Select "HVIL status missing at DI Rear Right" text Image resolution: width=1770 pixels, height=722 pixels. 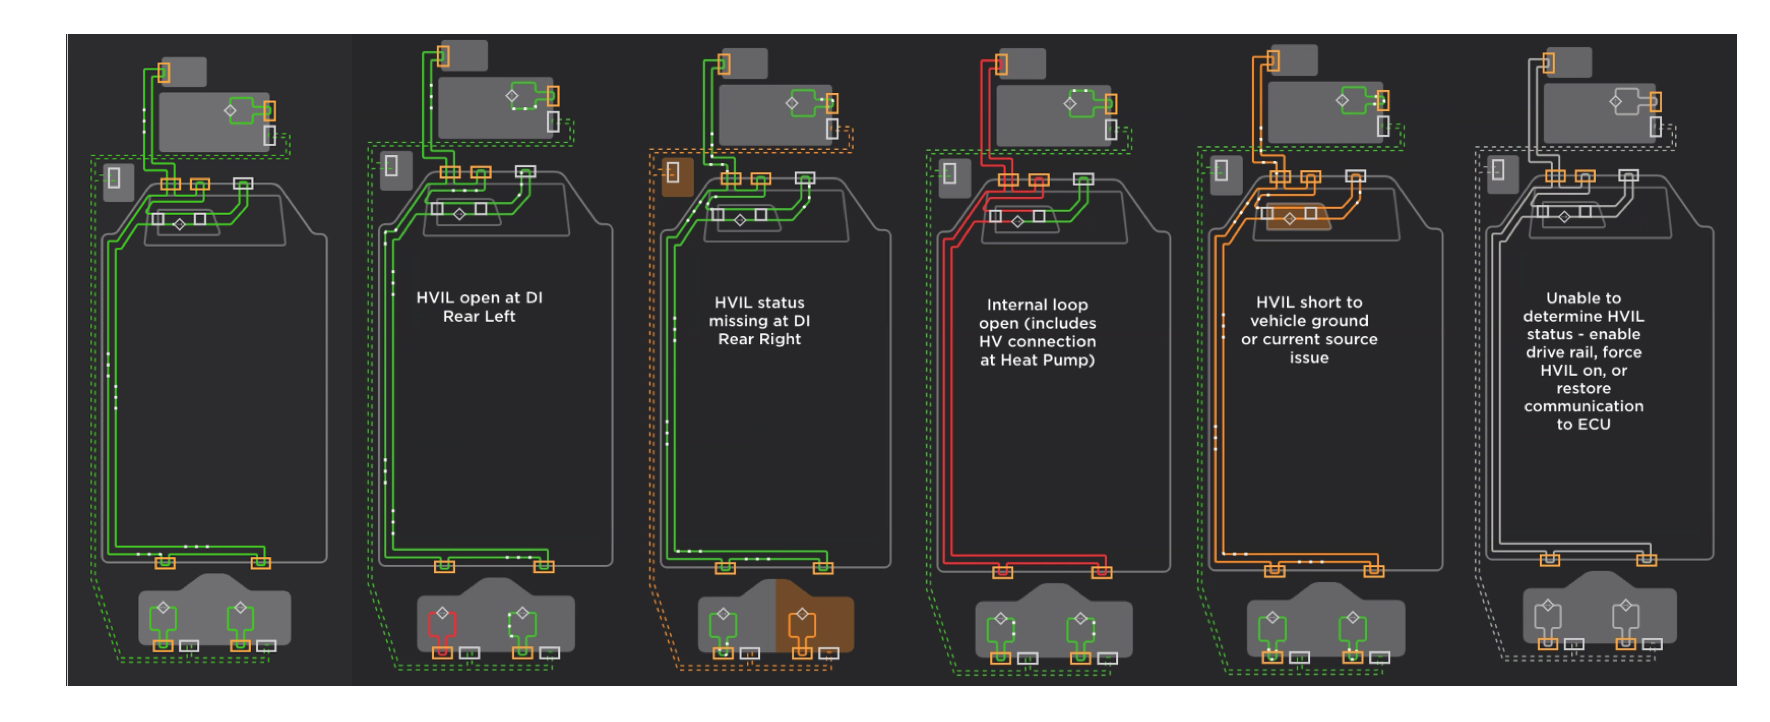(759, 321)
